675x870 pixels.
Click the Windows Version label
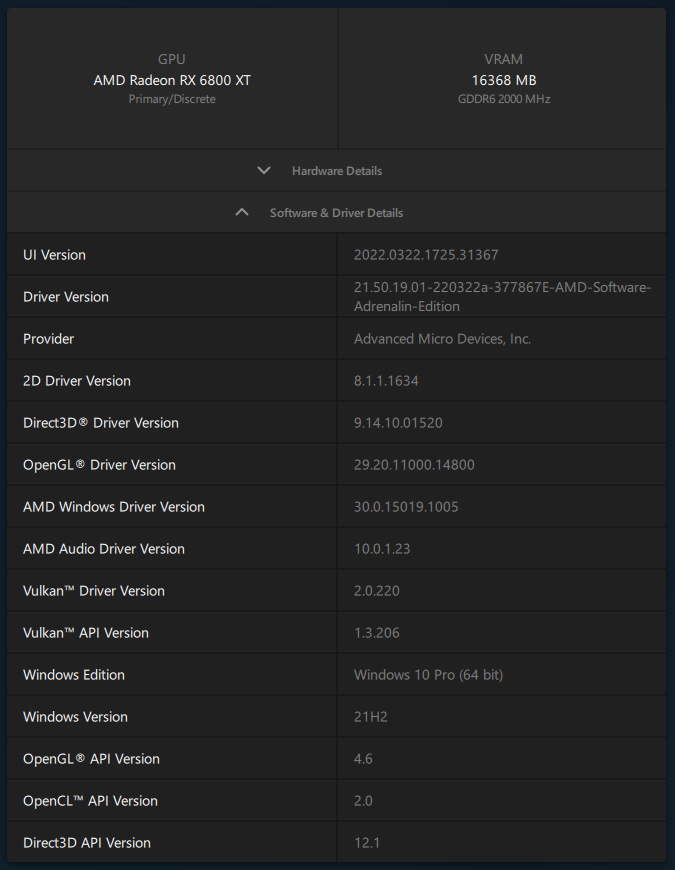pyautogui.click(x=75, y=717)
